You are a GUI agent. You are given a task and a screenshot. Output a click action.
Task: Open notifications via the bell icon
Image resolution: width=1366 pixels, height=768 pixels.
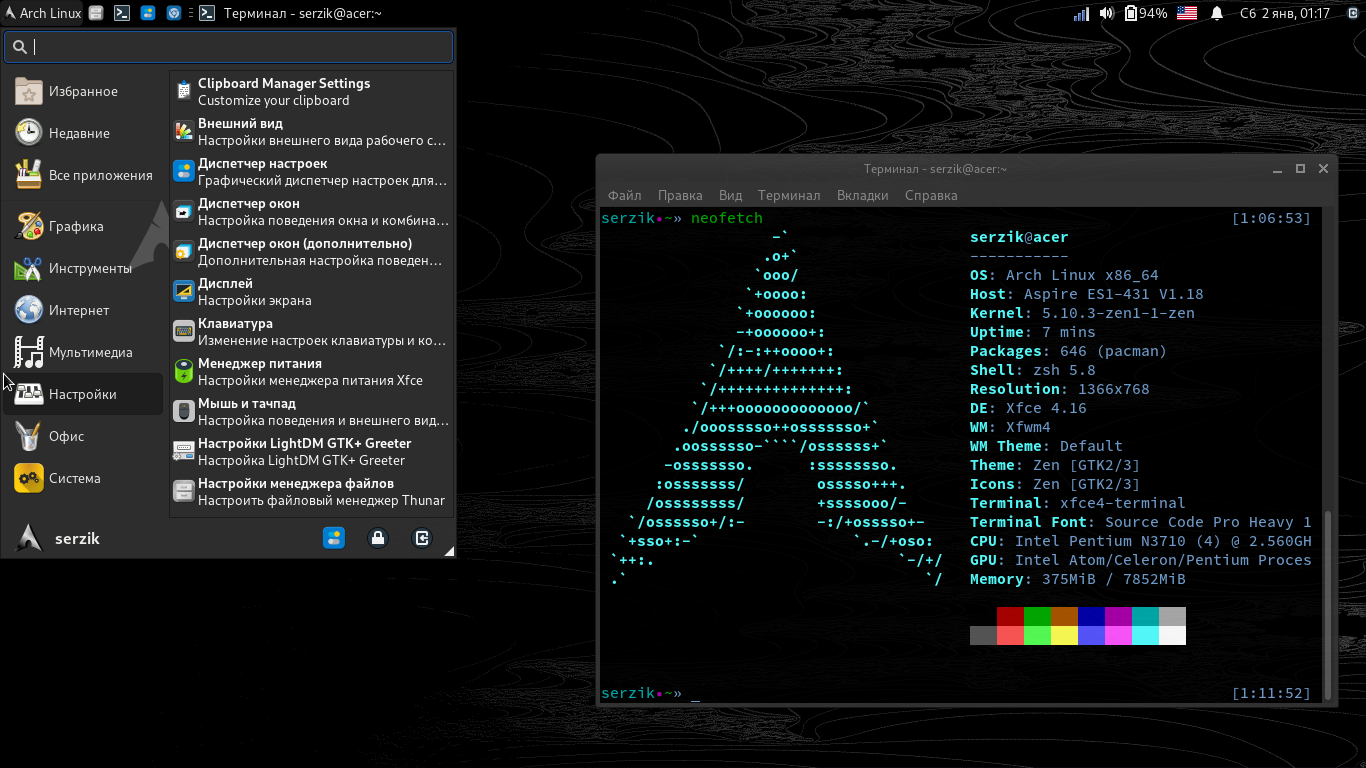click(1216, 13)
